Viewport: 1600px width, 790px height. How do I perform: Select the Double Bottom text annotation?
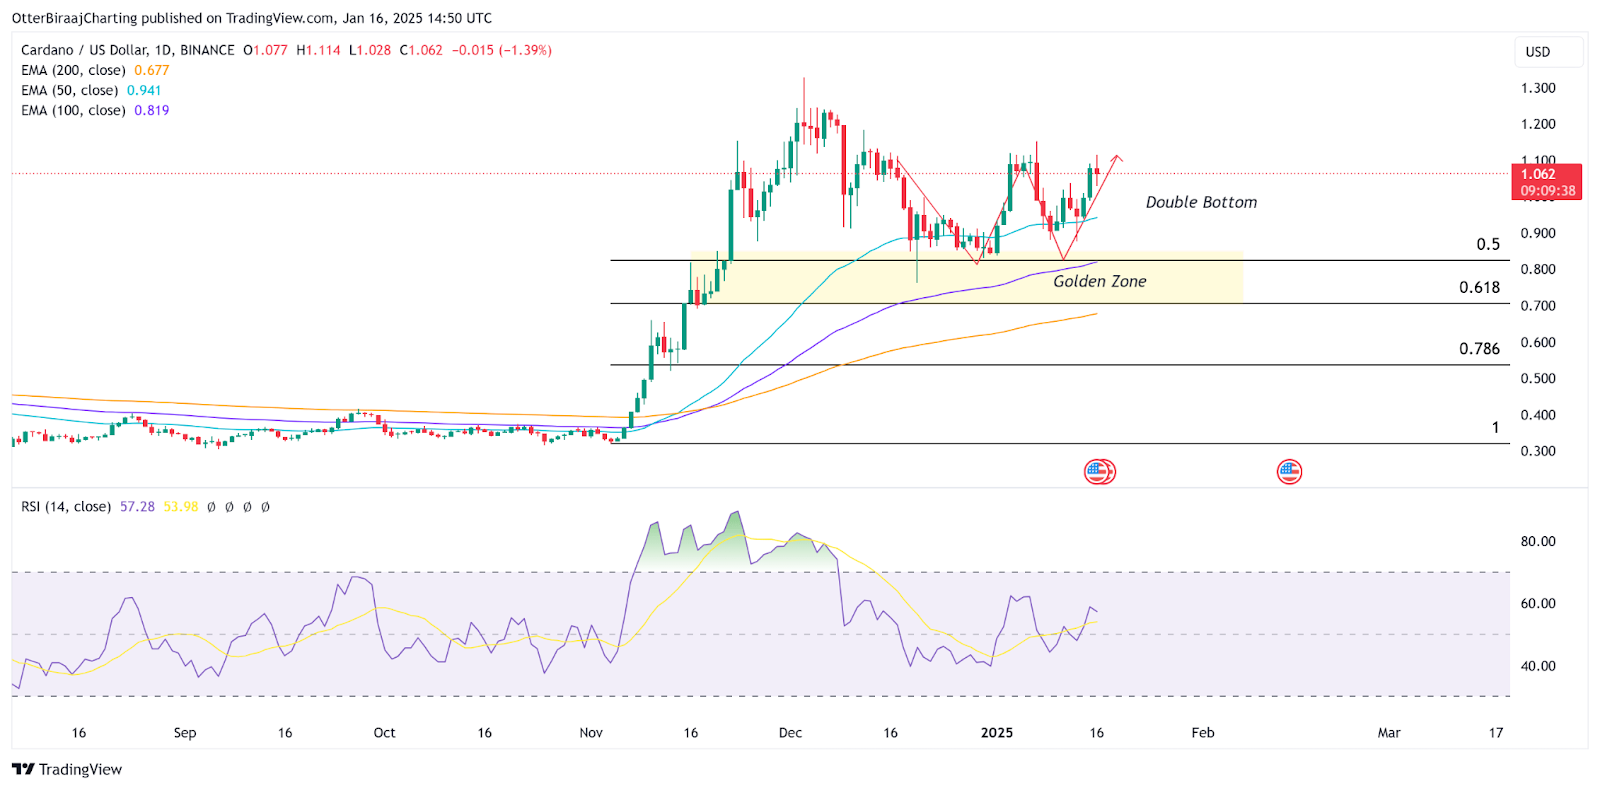1200,202
